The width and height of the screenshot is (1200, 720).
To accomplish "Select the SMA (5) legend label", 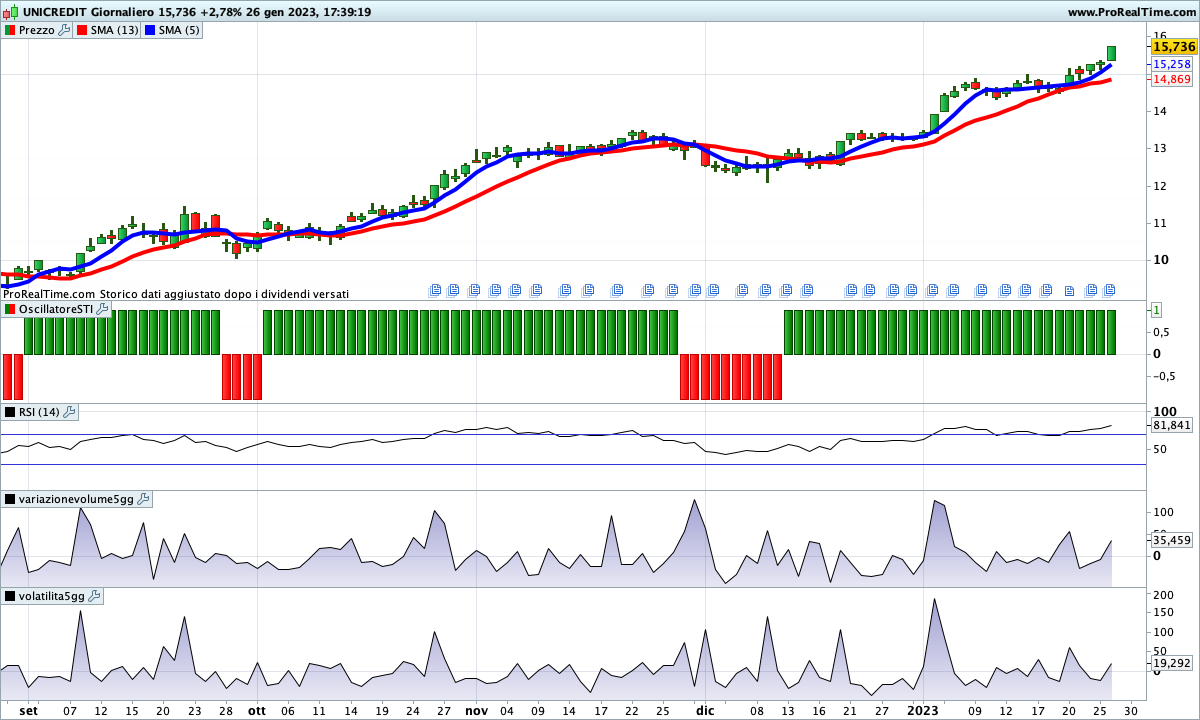I will (180, 30).
